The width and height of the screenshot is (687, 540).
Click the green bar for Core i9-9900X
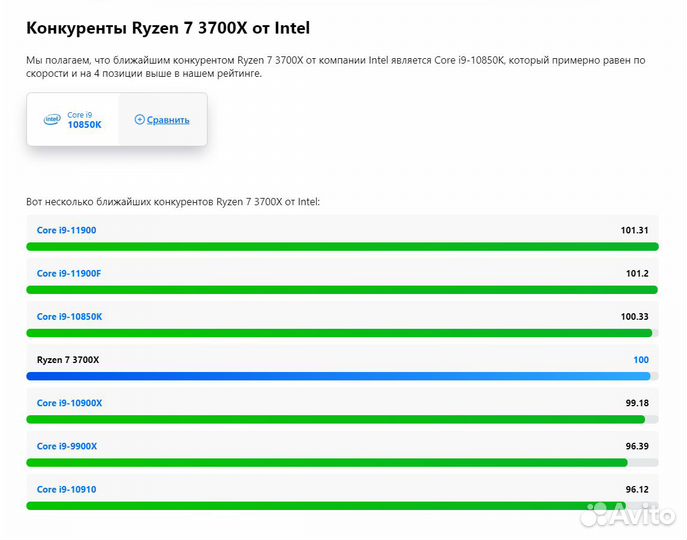click(327, 462)
